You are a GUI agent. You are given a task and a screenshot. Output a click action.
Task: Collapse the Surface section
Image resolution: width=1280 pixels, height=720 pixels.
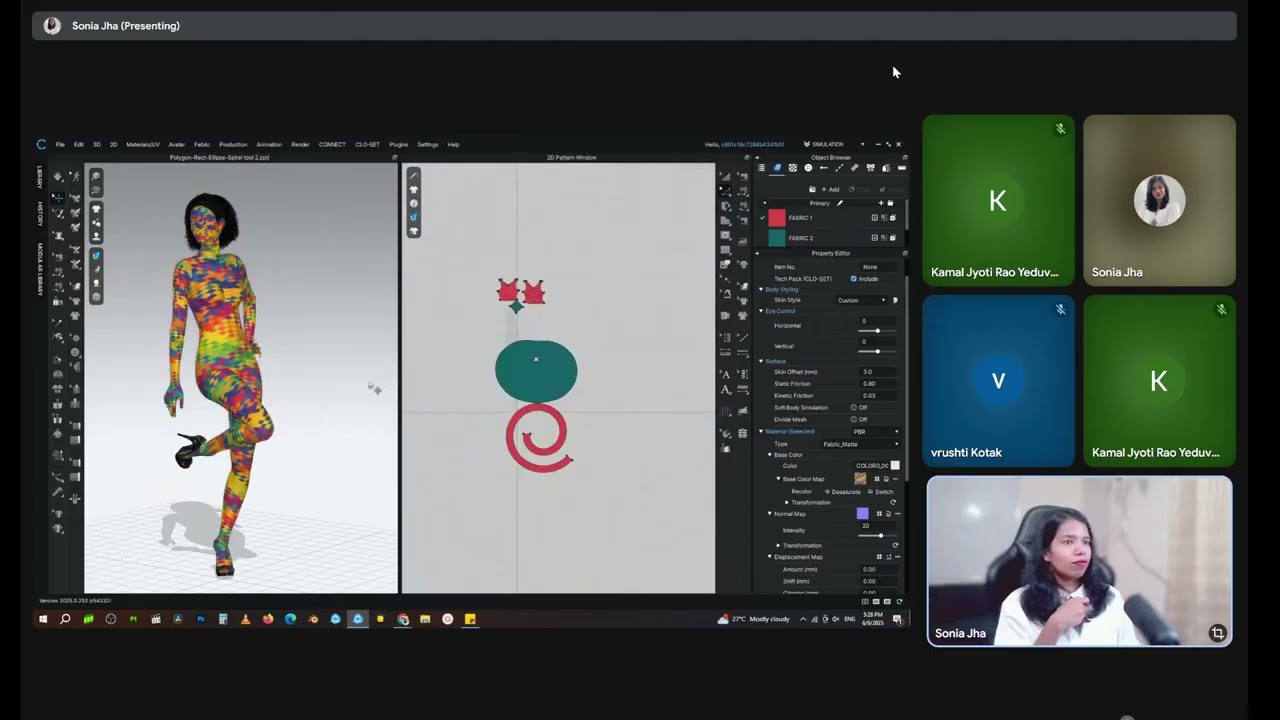pos(761,361)
